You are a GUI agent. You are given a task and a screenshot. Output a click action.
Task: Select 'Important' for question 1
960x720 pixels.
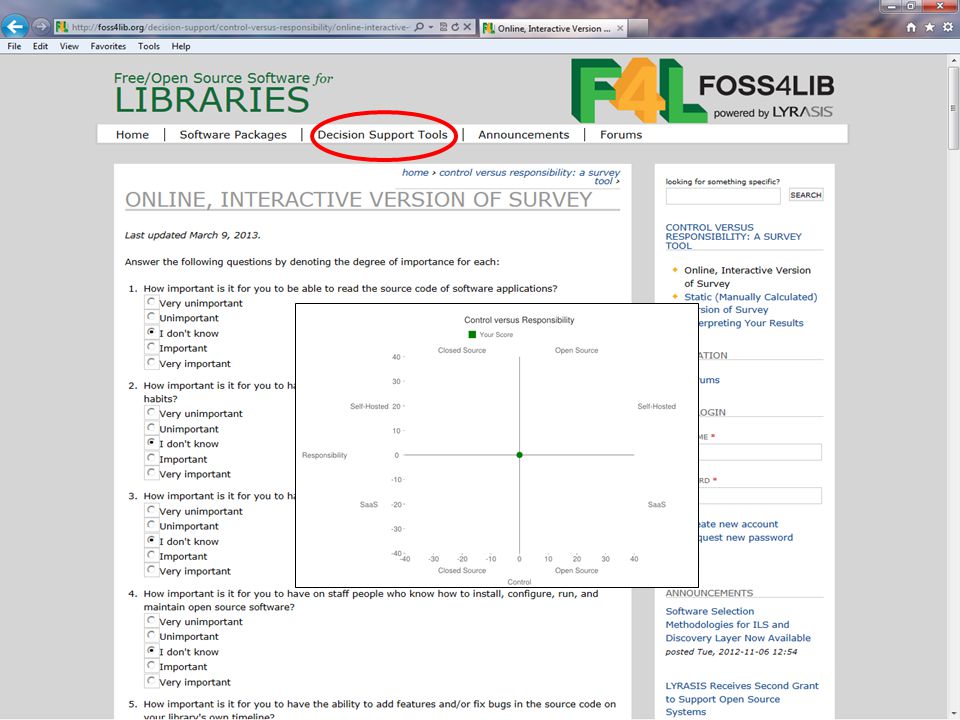coord(151,347)
